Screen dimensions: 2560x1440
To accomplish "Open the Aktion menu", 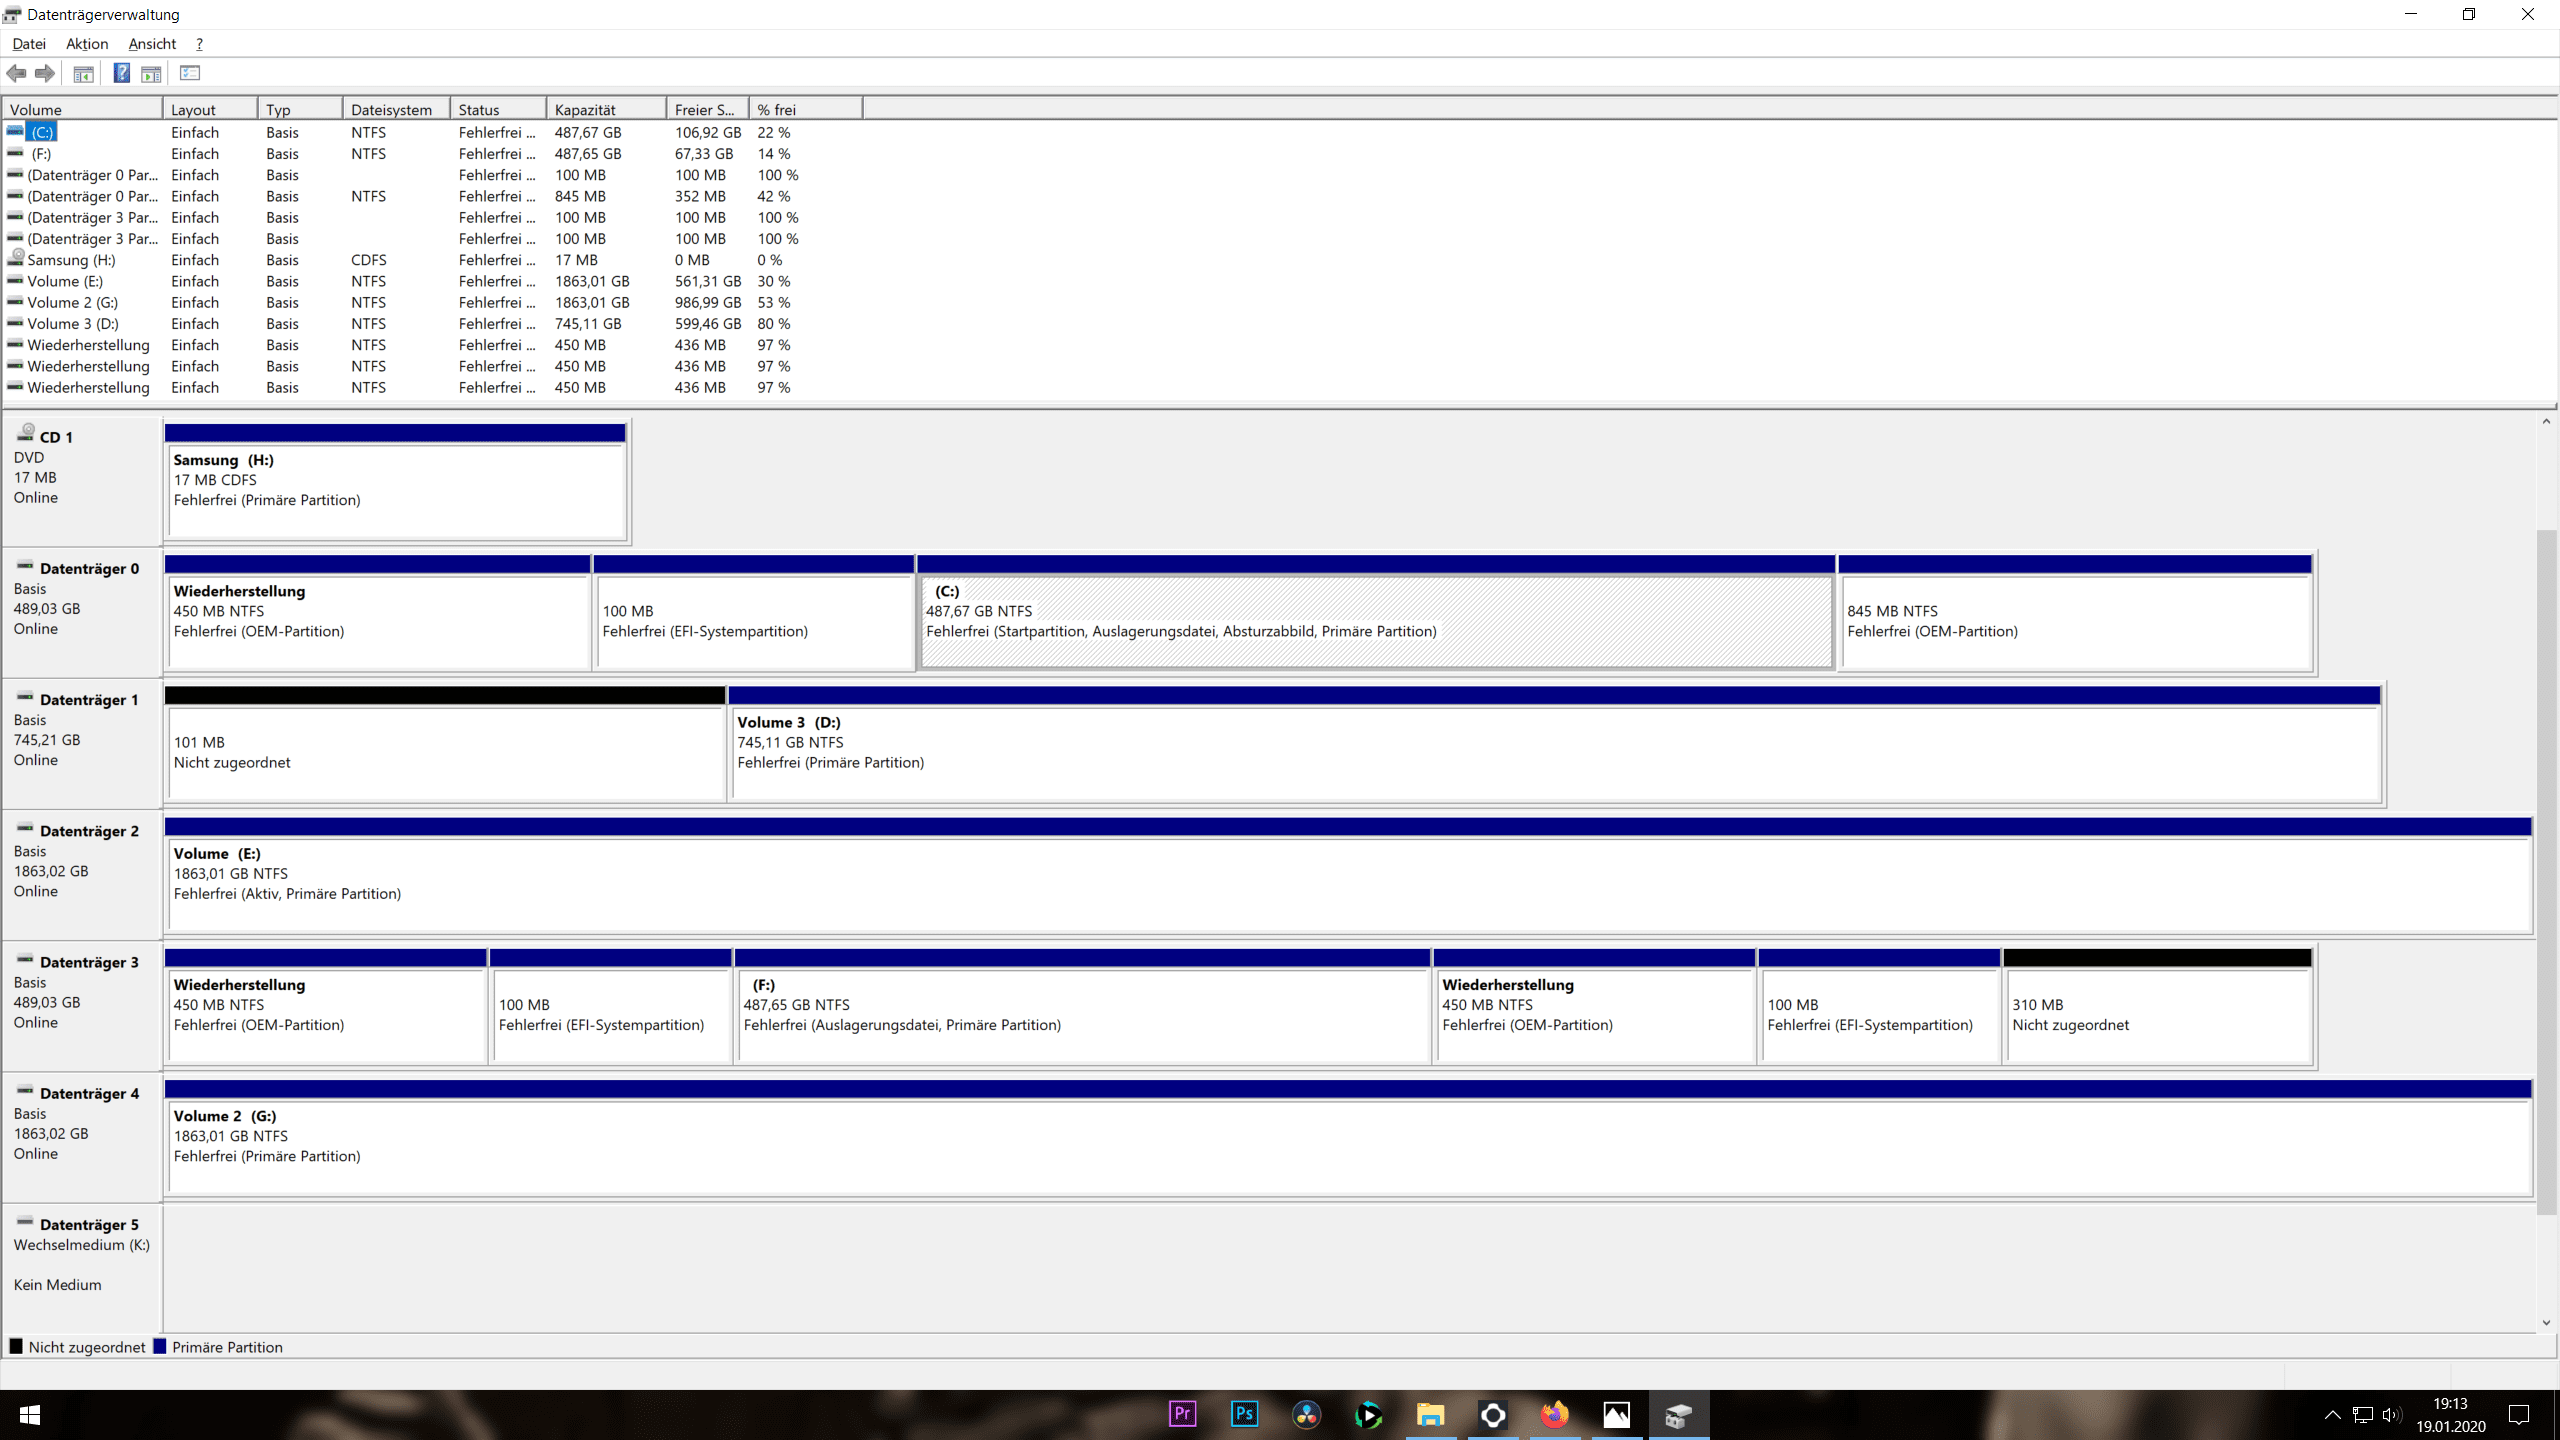I will (x=87, y=44).
